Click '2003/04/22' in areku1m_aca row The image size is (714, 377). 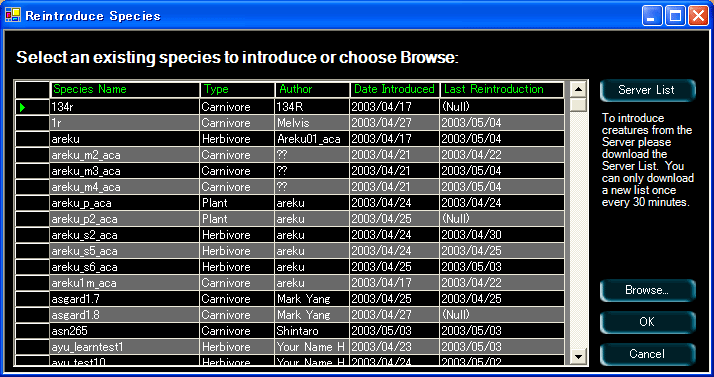point(502,283)
